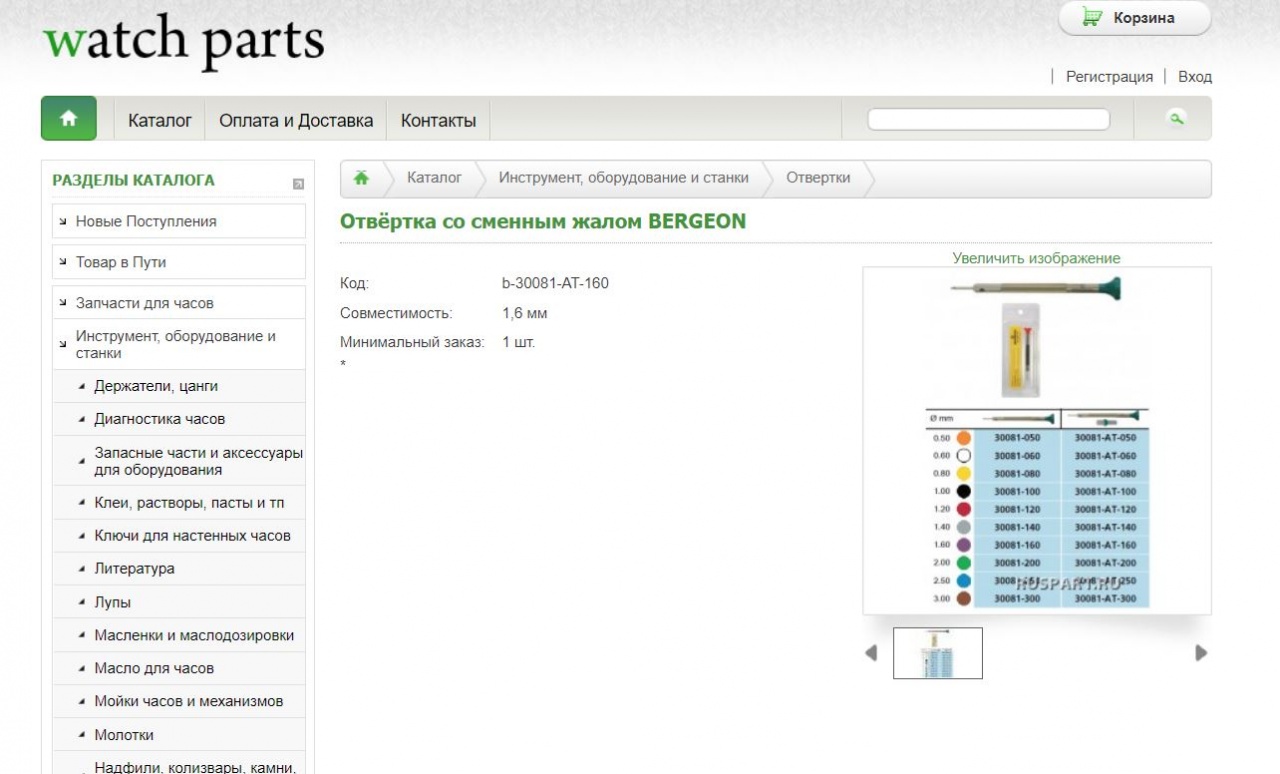This screenshot has width=1280, height=774.
Task: Click the РАЗДЕЛЫ КАТАЛОГА sidebar heading
Action: click(x=133, y=181)
